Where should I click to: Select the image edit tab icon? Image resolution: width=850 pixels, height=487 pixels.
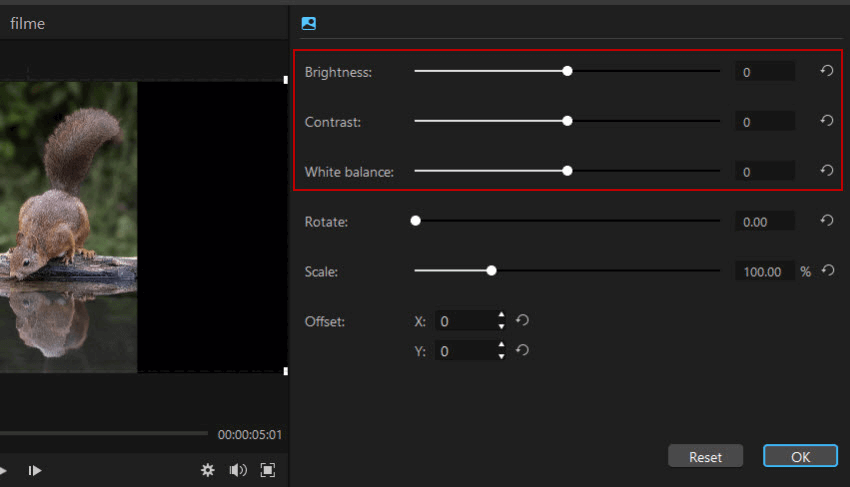tap(309, 23)
